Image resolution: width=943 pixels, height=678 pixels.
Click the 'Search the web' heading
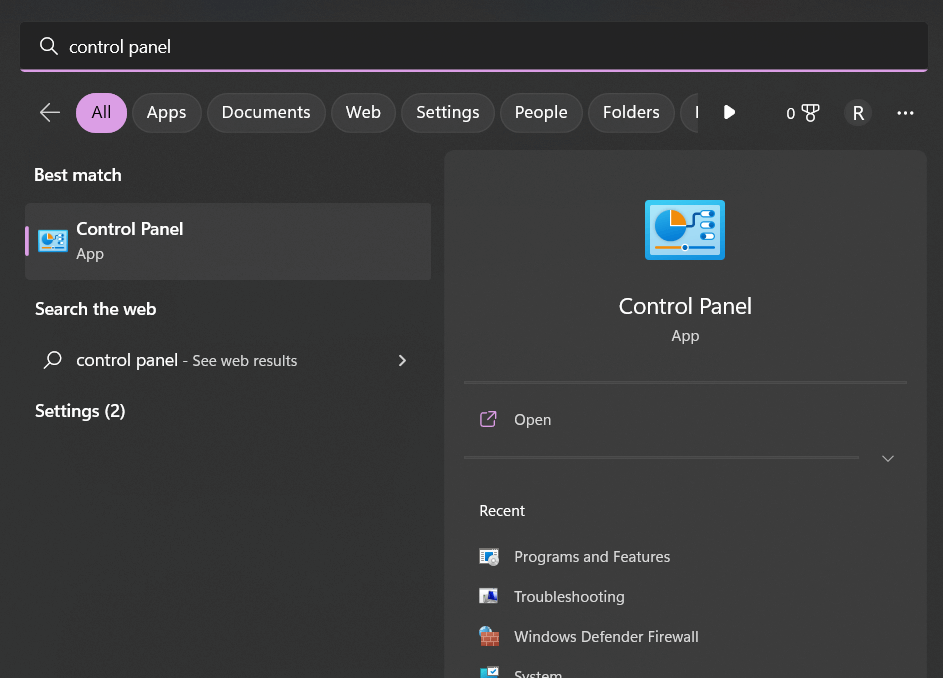(x=96, y=309)
